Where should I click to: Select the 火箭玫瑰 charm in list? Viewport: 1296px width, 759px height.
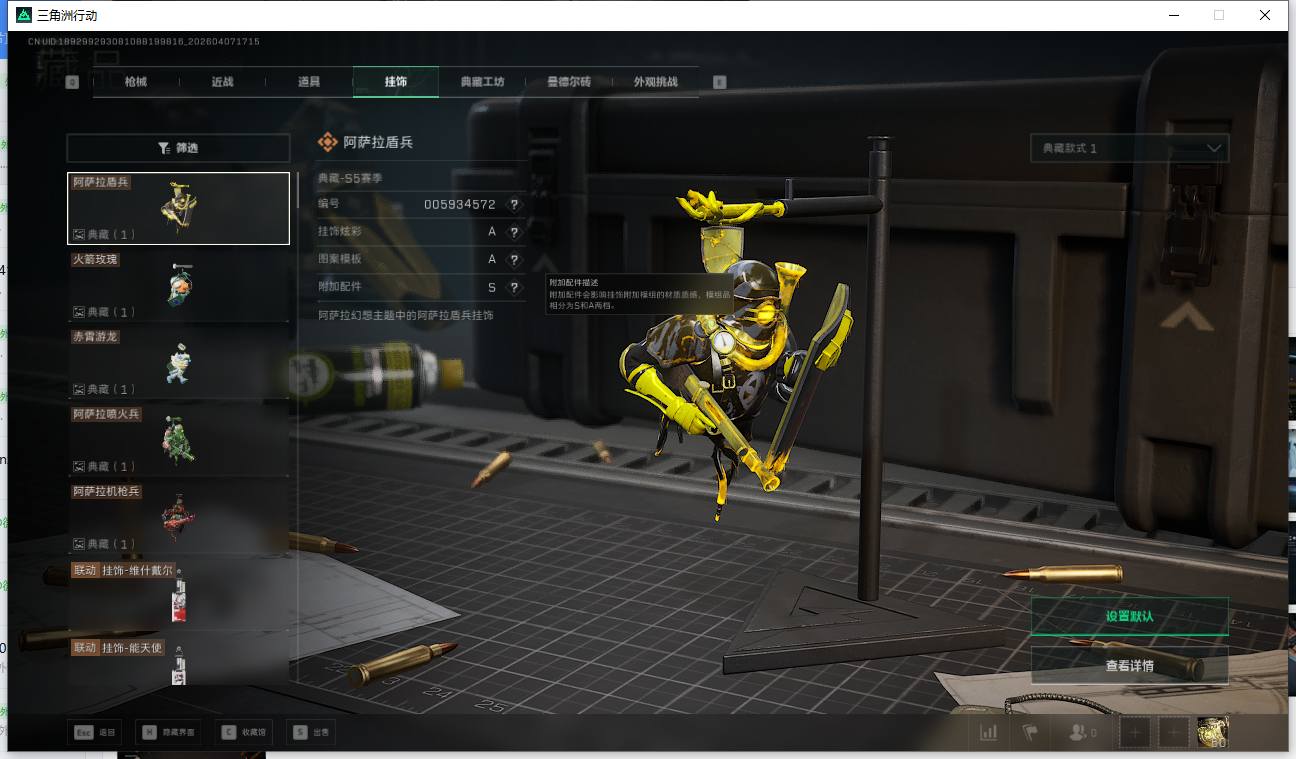coord(178,286)
